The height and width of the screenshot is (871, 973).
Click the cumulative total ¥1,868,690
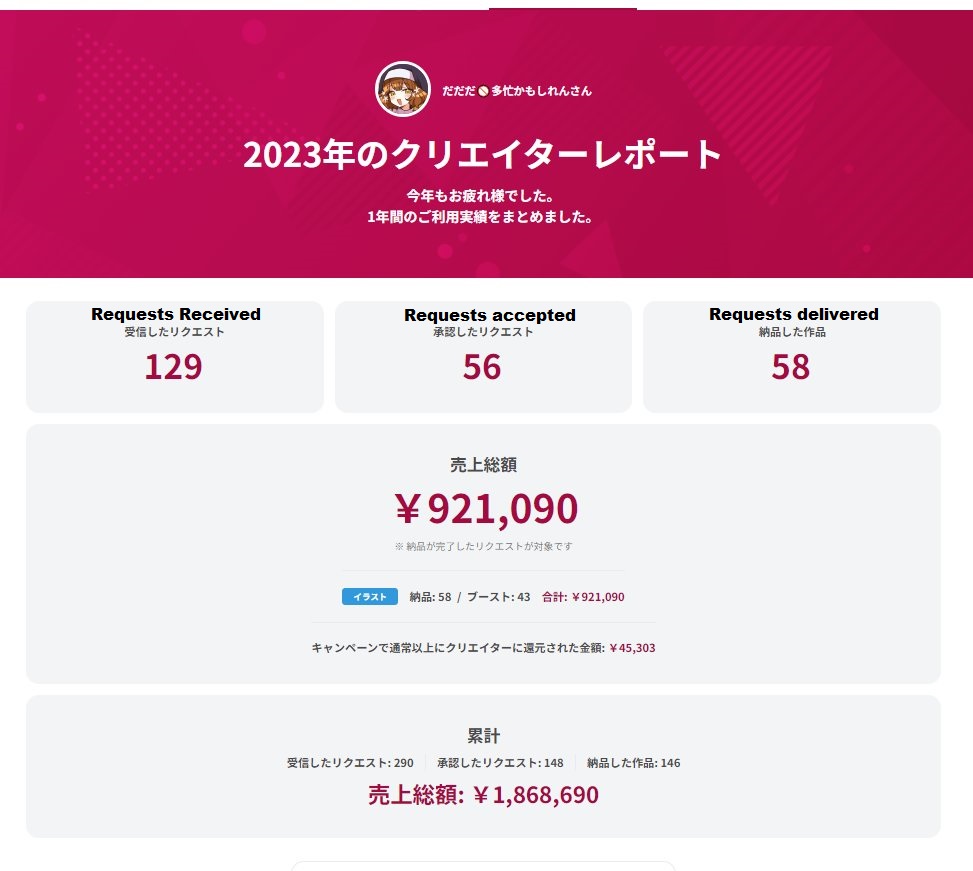pyautogui.click(x=536, y=795)
